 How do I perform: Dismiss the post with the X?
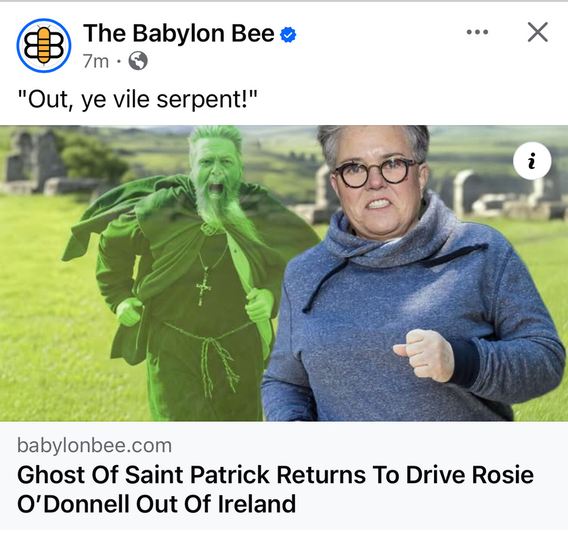click(538, 32)
